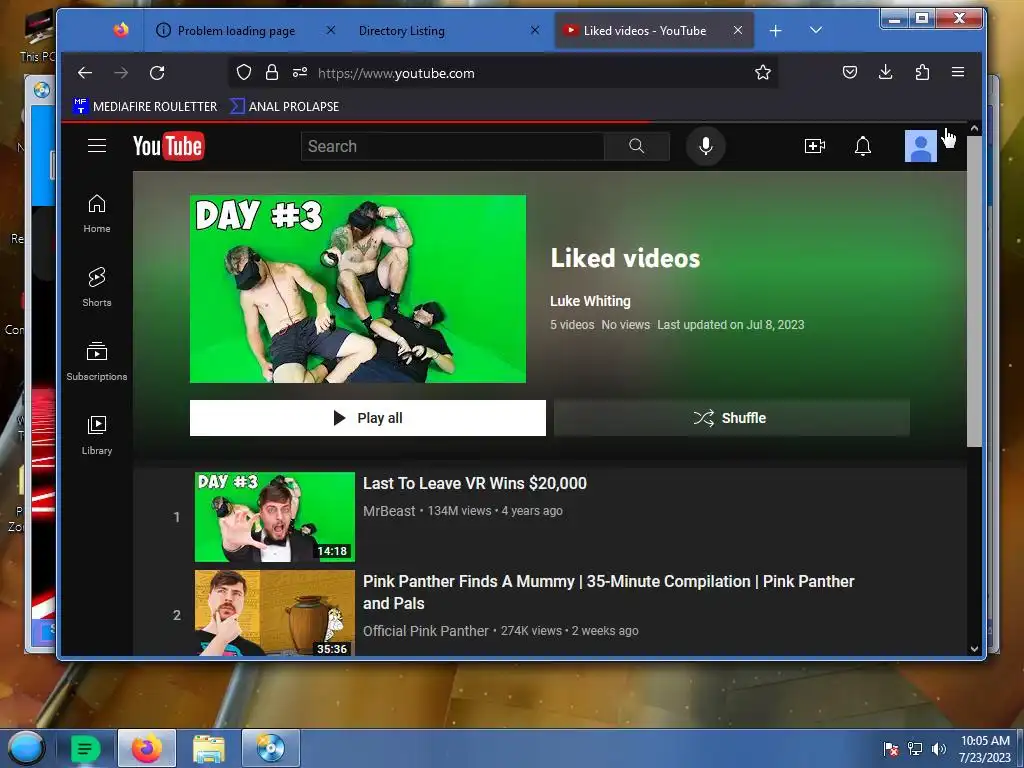Click the page scrollbar up arrow
This screenshot has width=1024, height=768.
974,129
